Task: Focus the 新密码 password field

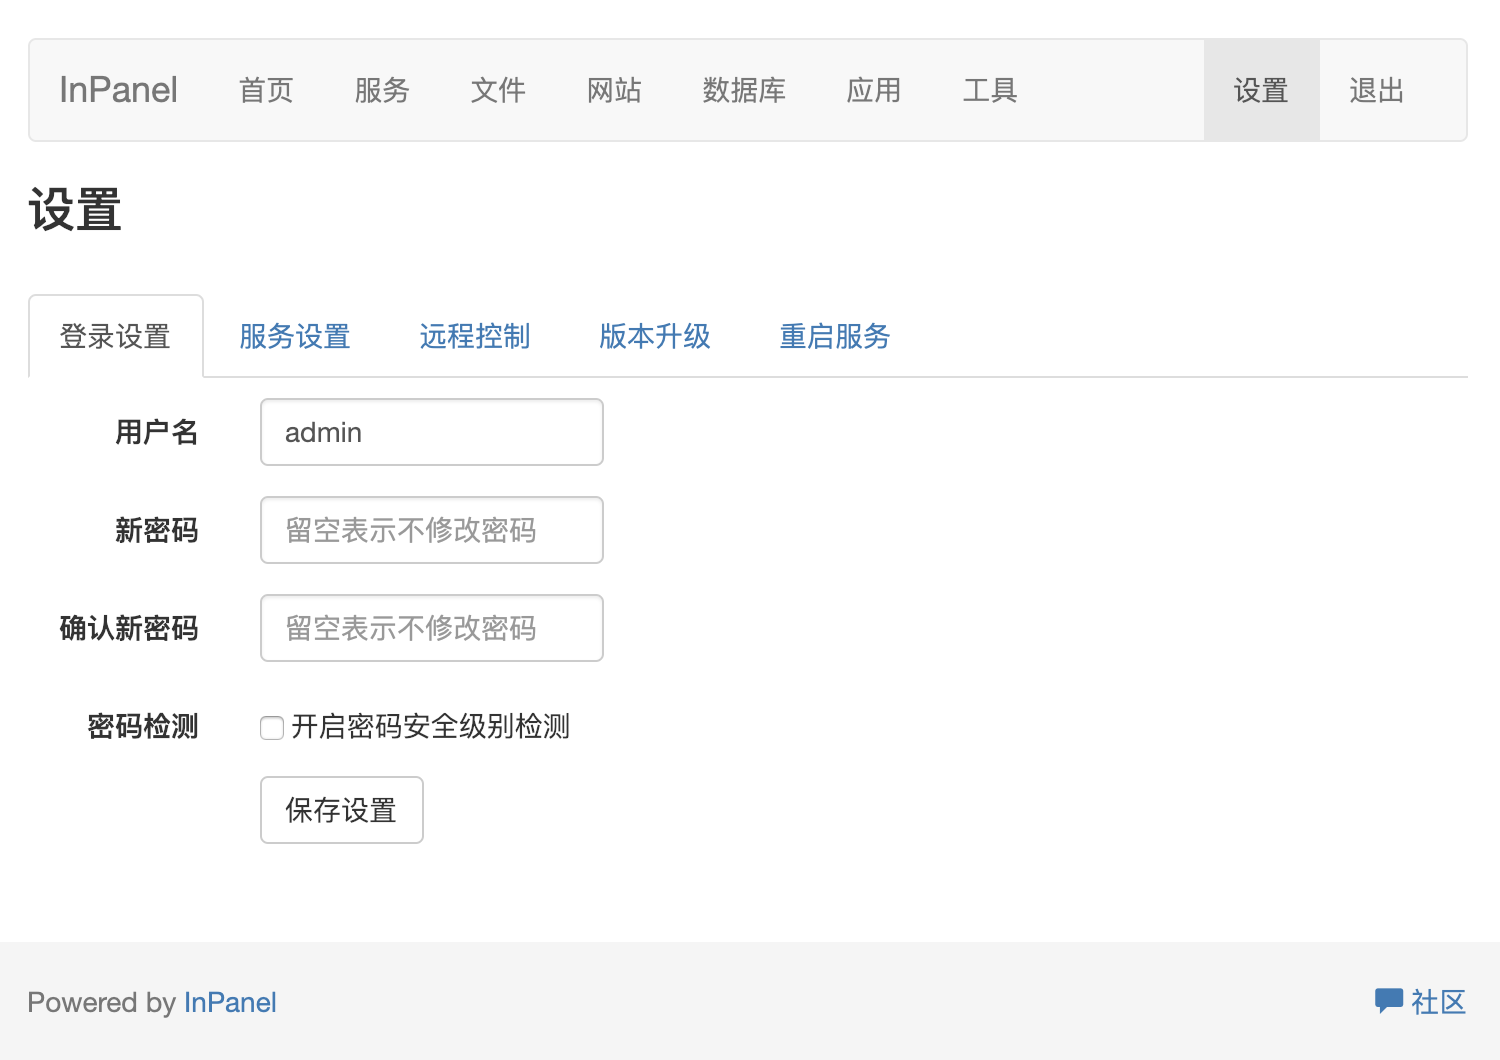Action: 432,530
